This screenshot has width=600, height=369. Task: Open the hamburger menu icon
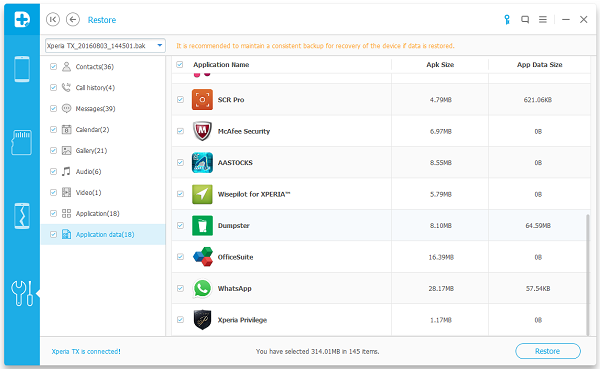tap(543, 20)
